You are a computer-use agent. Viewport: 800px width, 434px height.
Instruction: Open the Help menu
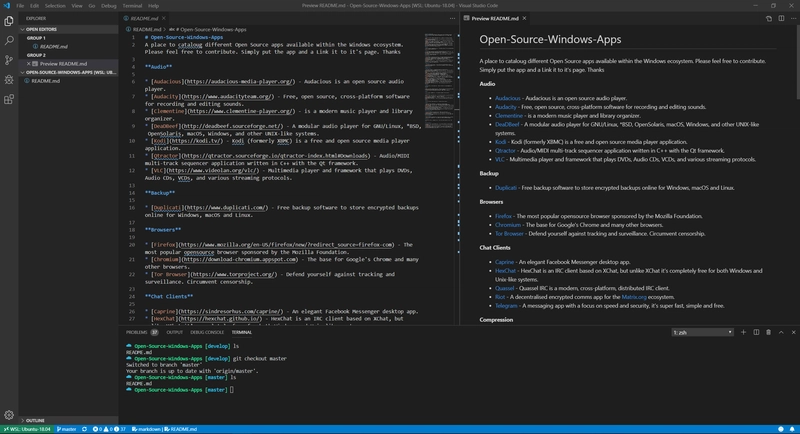pyautogui.click(x=153, y=6)
